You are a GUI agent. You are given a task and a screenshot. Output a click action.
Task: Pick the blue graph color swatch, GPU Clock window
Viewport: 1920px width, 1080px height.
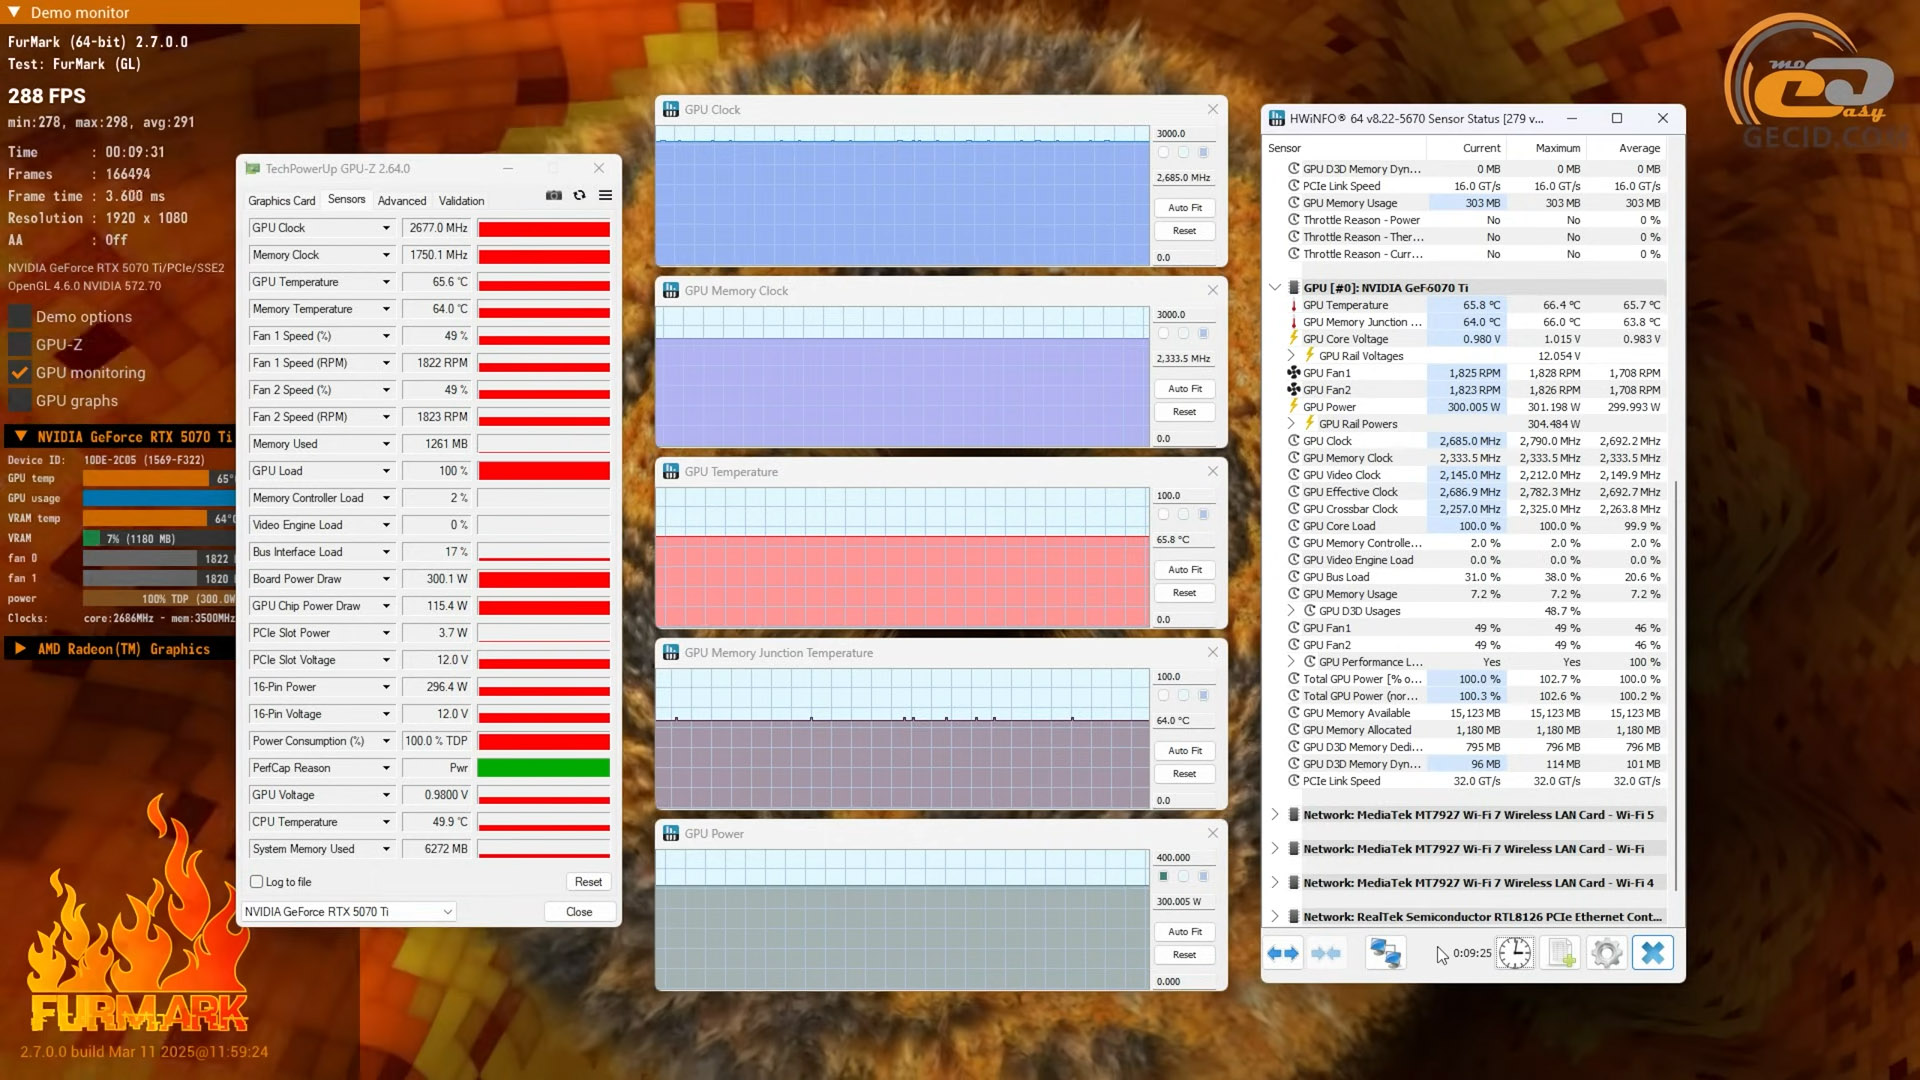[1203, 153]
